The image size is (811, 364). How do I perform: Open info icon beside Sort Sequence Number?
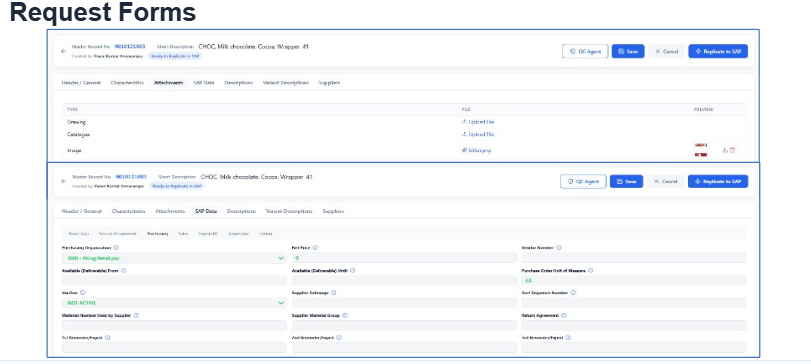[573, 293]
